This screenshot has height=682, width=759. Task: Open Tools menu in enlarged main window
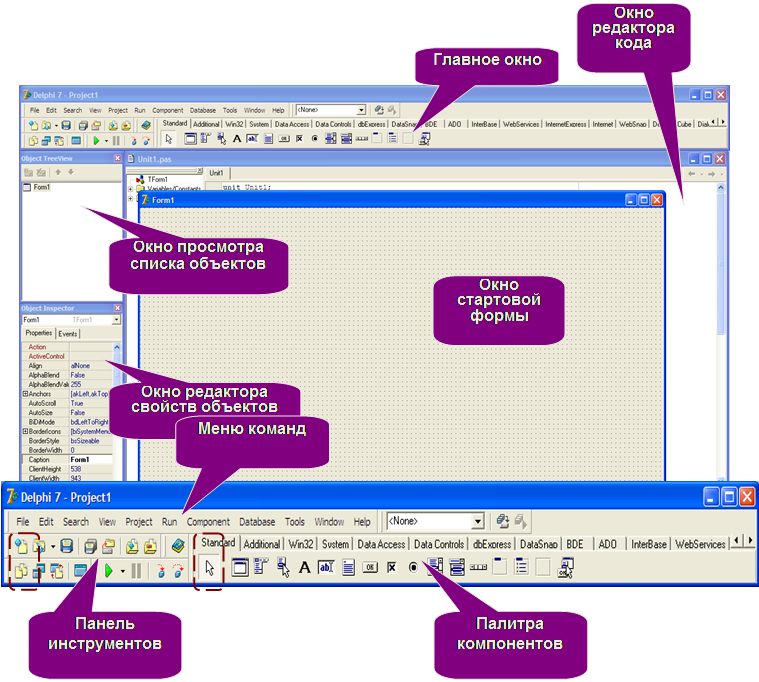(294, 522)
